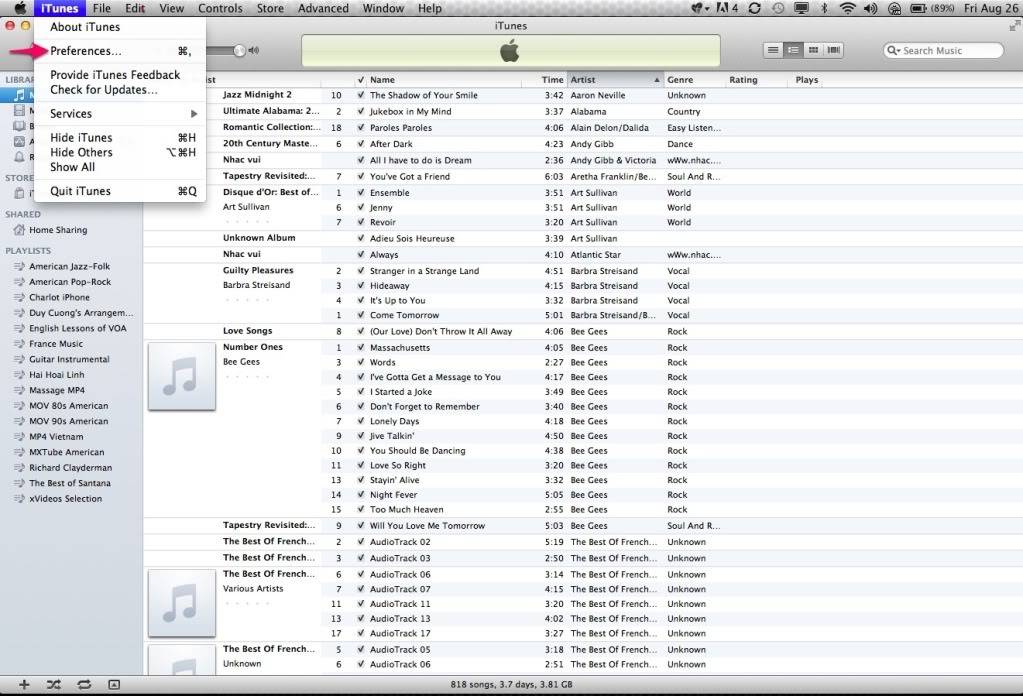Image resolution: width=1023 pixels, height=696 pixels.
Task: Select the Music library note icon
Action: pos(20,95)
